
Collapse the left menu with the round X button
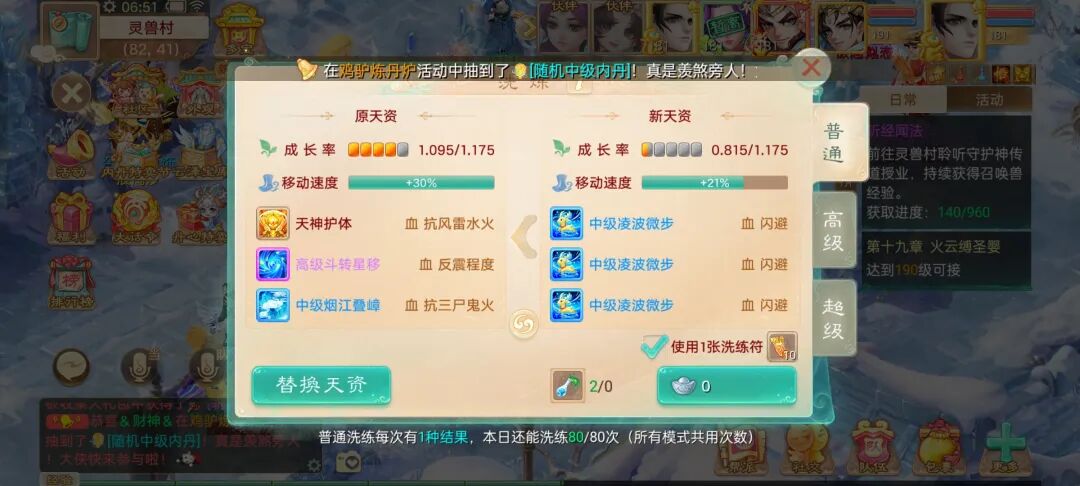click(x=71, y=93)
